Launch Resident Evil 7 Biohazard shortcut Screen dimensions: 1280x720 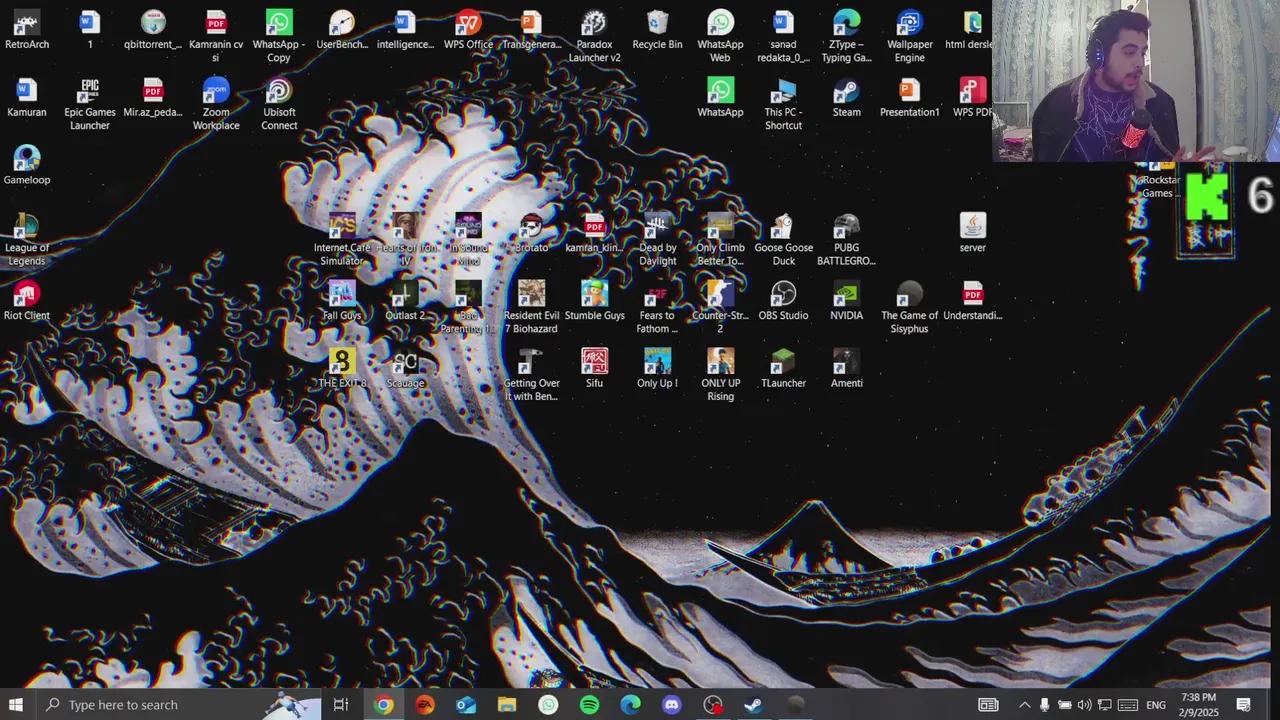[x=531, y=308]
